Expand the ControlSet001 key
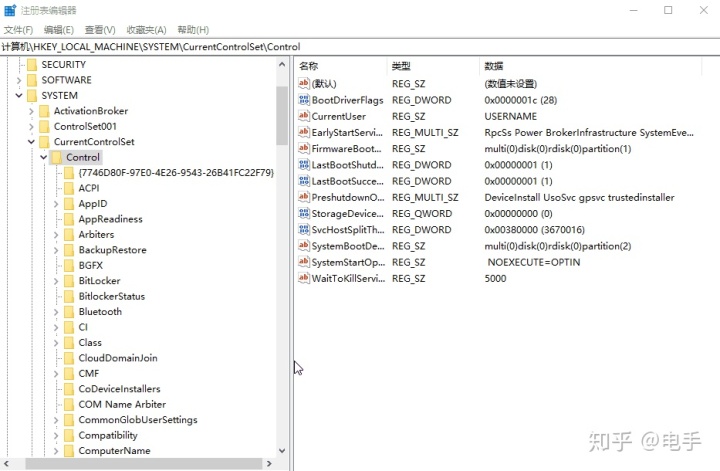The height and width of the screenshot is (471, 720). (31, 126)
